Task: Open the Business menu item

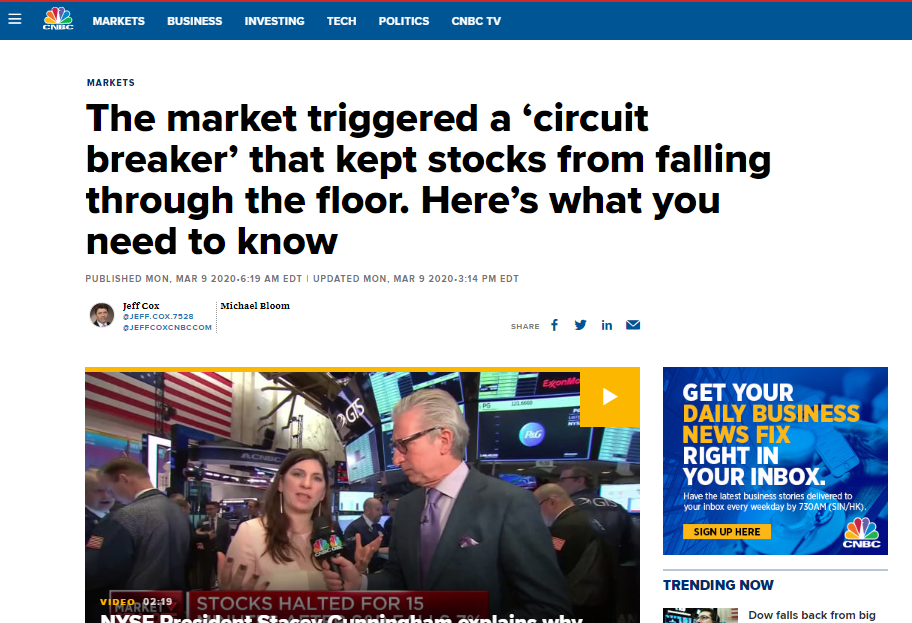Action: [195, 21]
